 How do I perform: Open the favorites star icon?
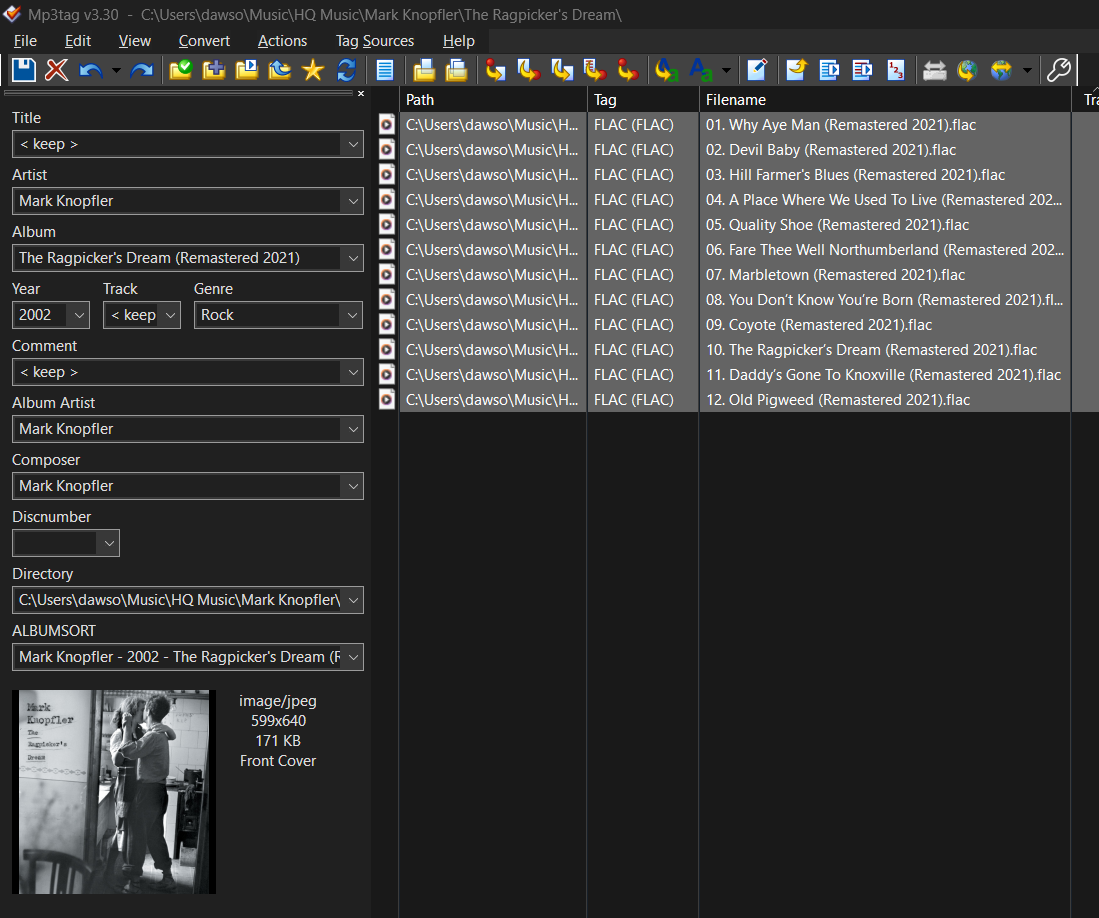[x=313, y=70]
